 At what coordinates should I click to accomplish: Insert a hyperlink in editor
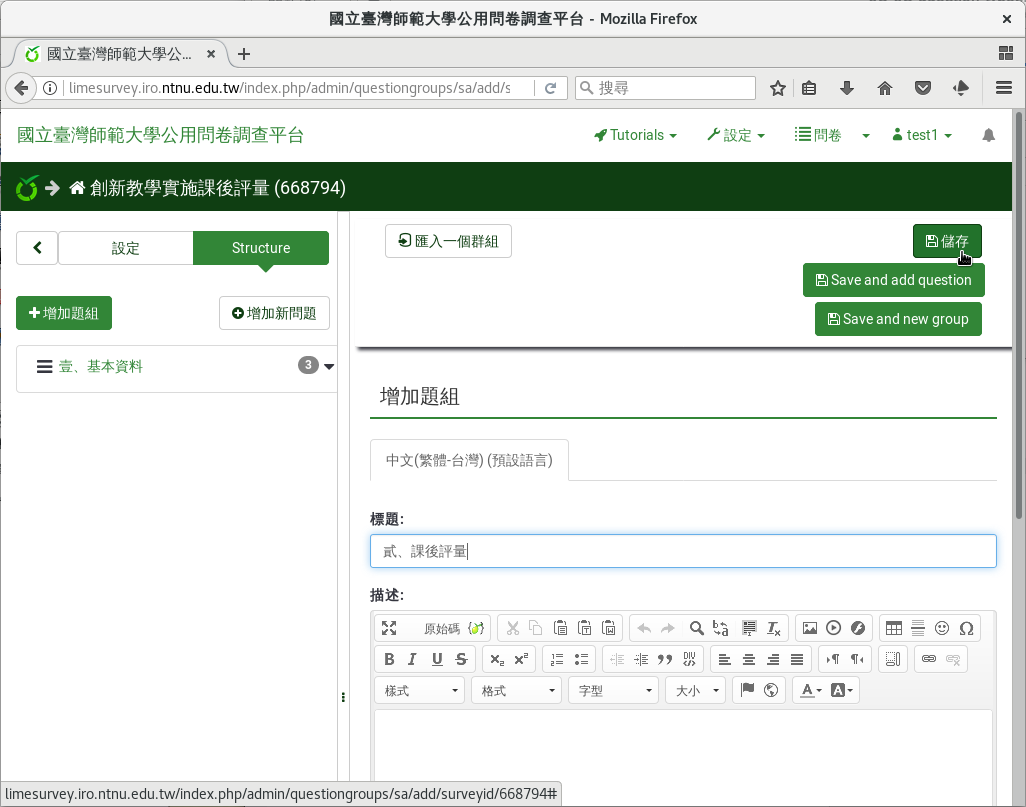point(929,659)
